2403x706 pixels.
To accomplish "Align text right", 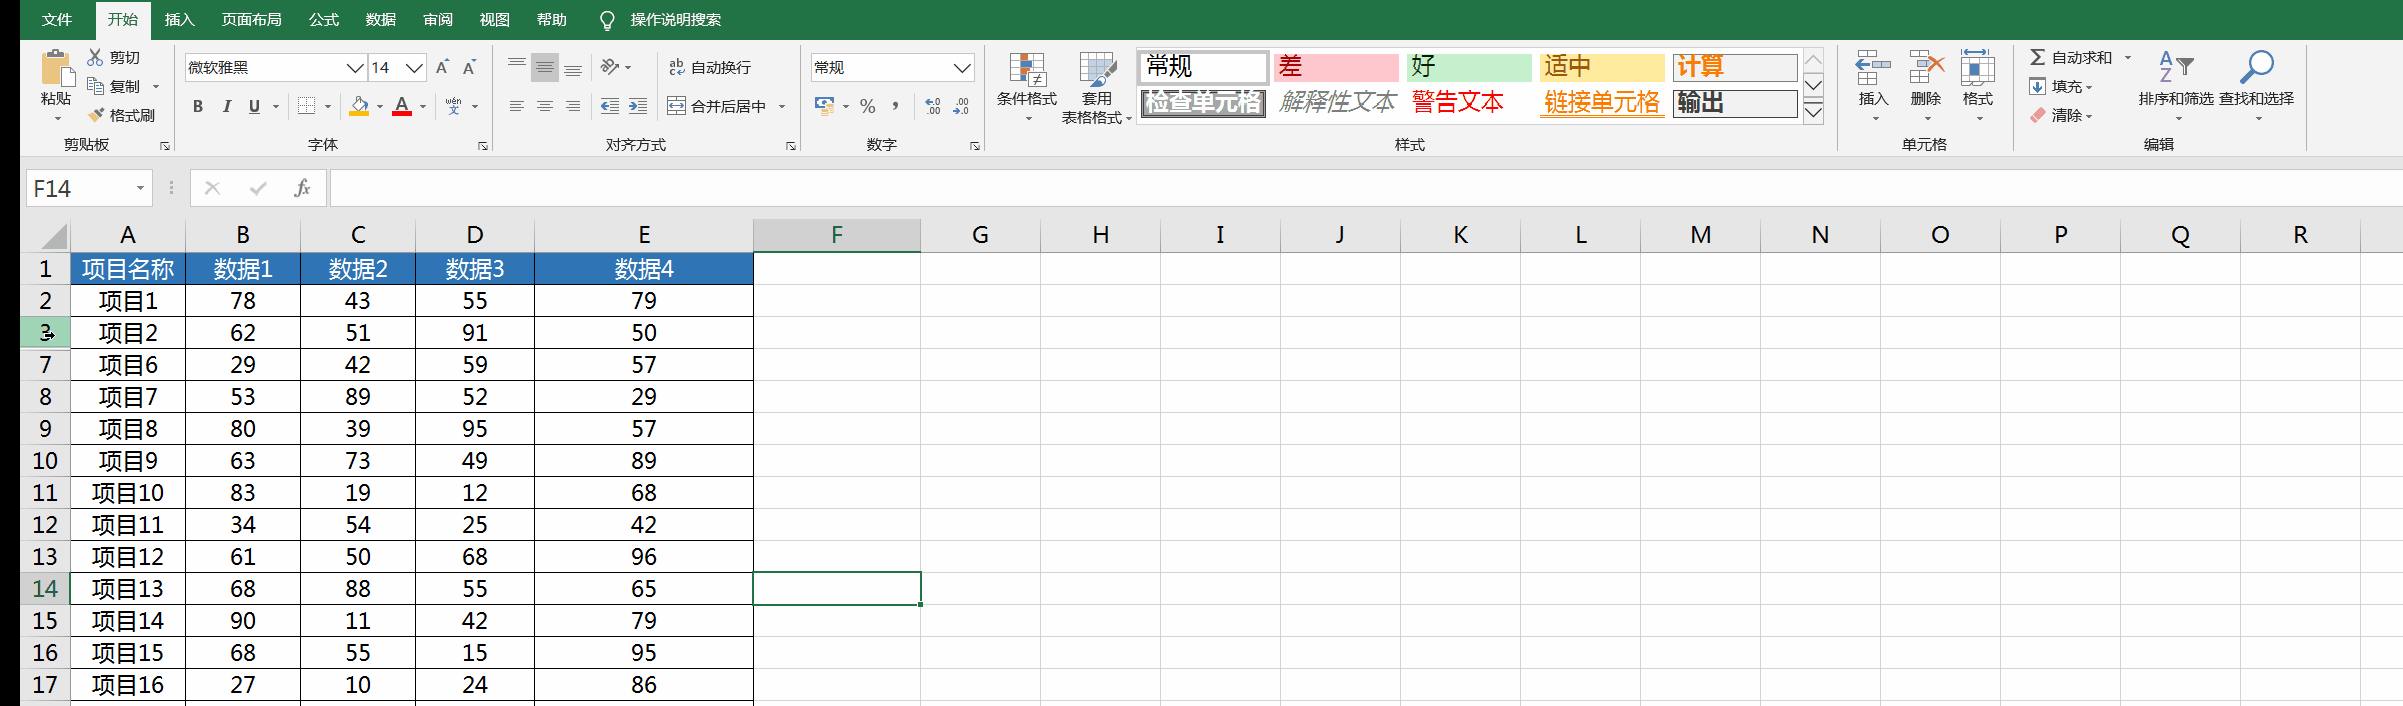I will click(573, 106).
